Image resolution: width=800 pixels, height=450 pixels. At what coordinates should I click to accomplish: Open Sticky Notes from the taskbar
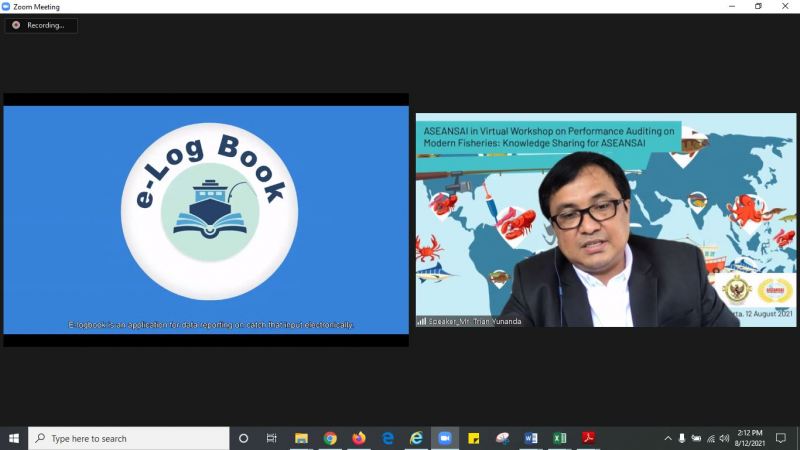(x=474, y=438)
